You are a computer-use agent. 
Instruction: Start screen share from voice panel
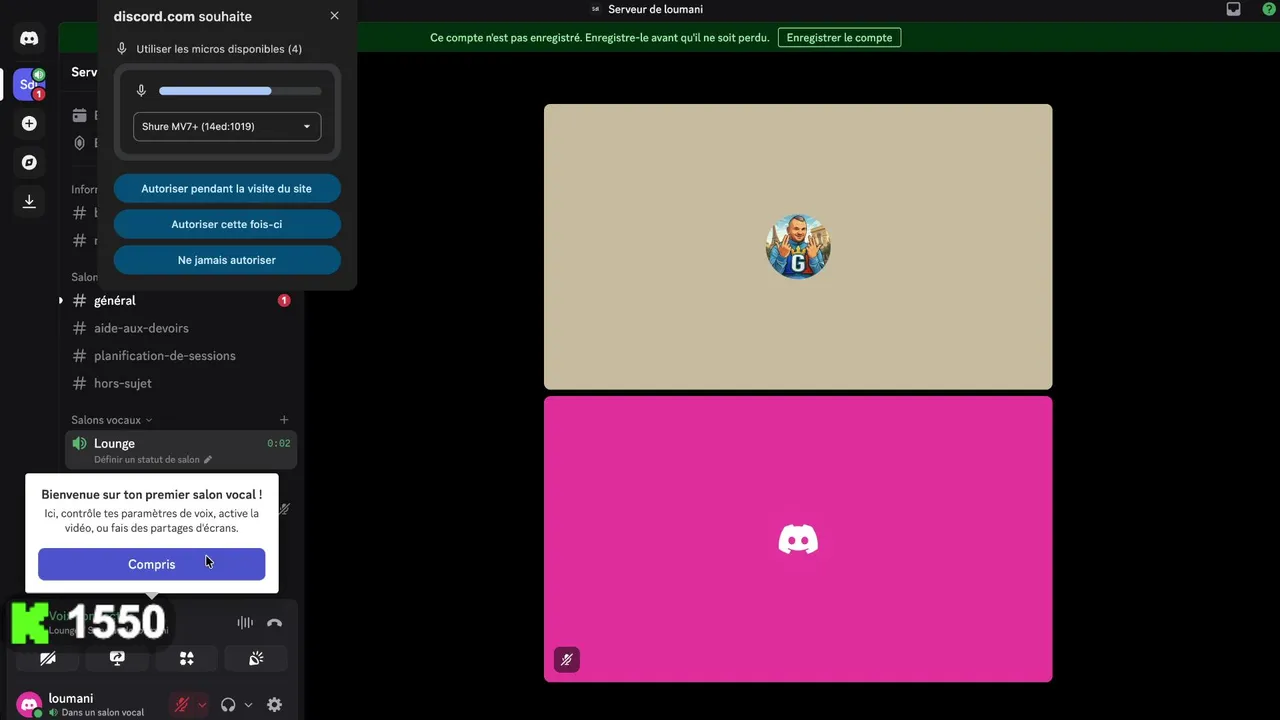pyautogui.click(x=117, y=658)
